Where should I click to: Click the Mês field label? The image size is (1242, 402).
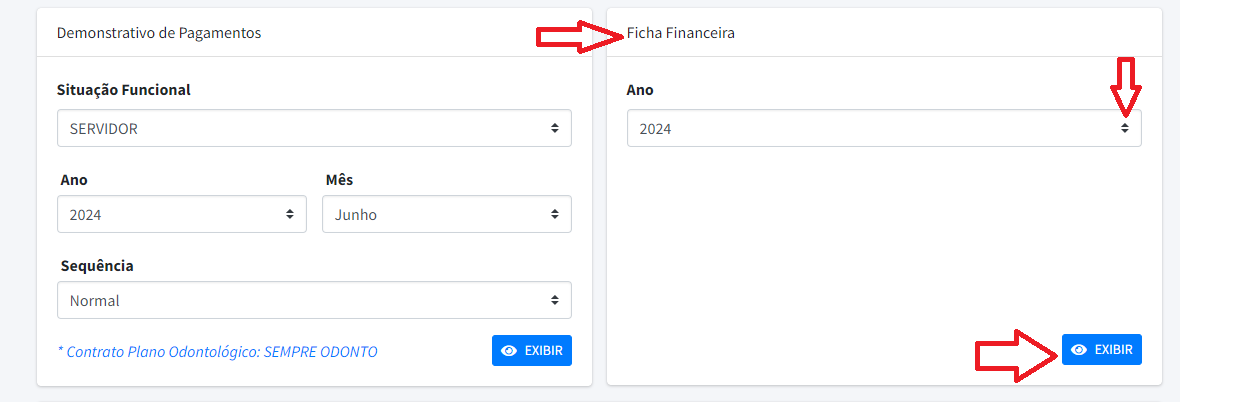(x=339, y=180)
